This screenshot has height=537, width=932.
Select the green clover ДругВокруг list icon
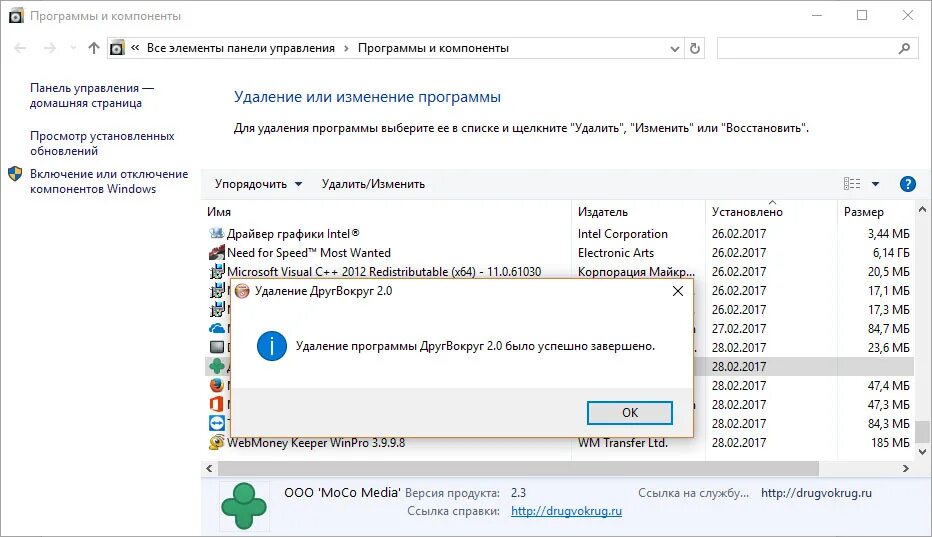tap(217, 366)
